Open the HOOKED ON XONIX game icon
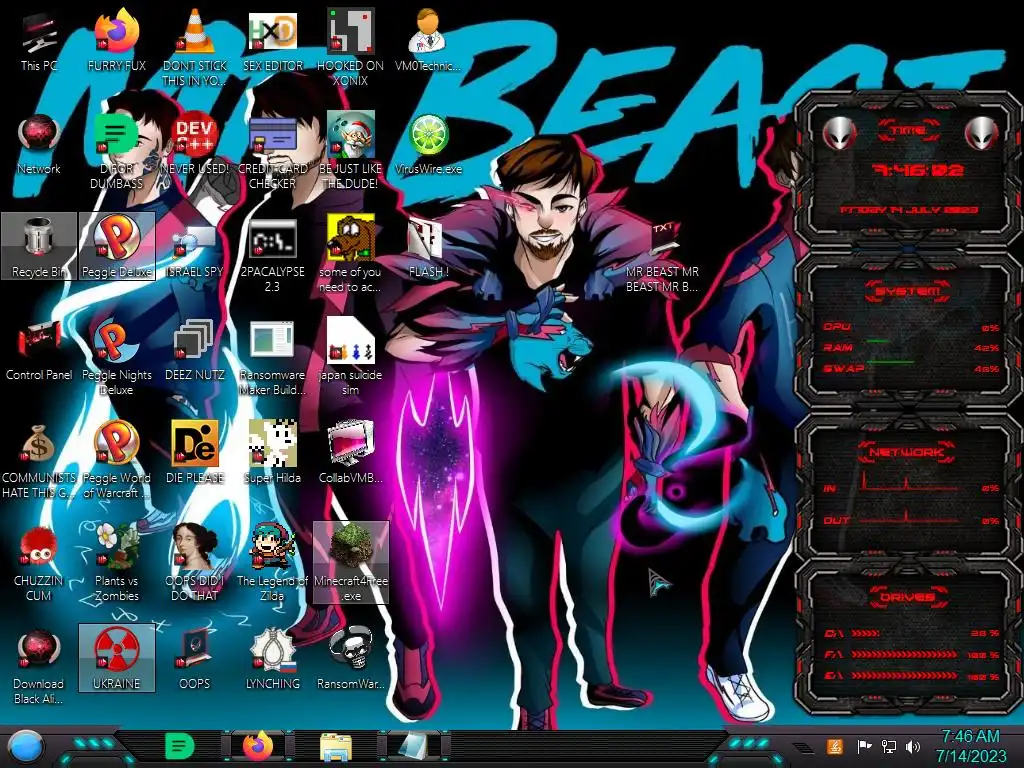 pyautogui.click(x=351, y=49)
